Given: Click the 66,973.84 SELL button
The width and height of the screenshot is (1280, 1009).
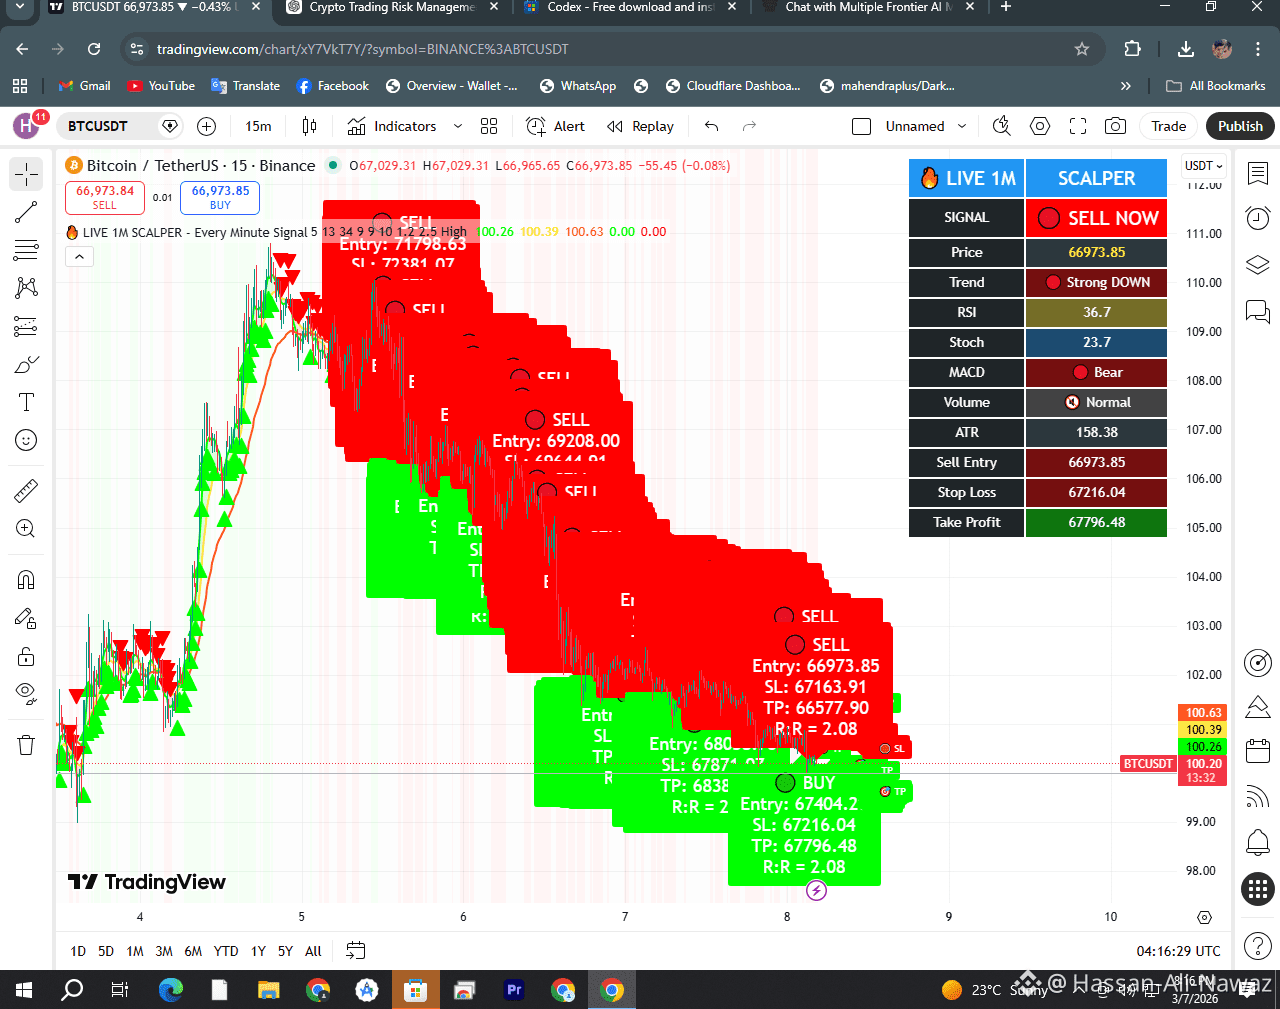Looking at the screenshot, I should (x=105, y=197).
